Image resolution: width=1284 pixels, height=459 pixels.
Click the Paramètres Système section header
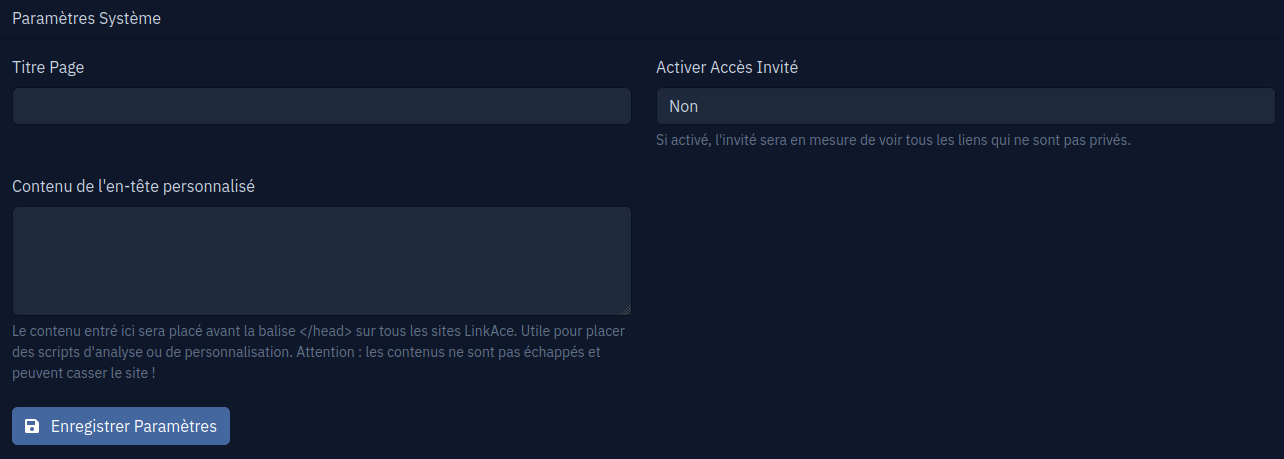click(x=86, y=18)
